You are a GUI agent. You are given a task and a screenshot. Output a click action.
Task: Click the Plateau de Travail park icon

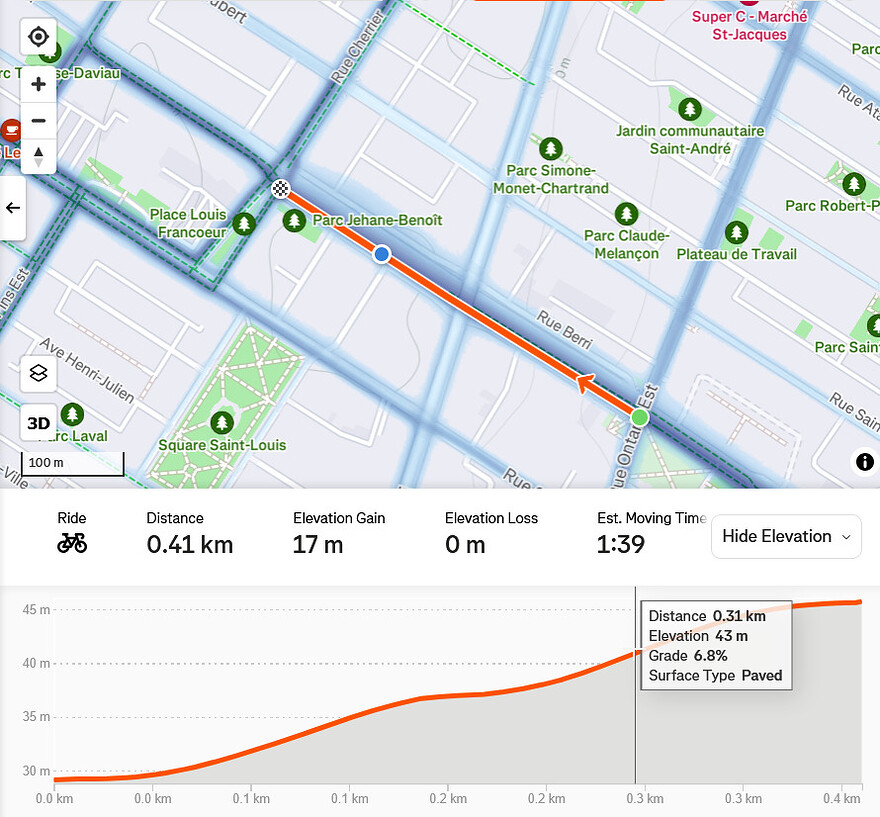point(737,232)
